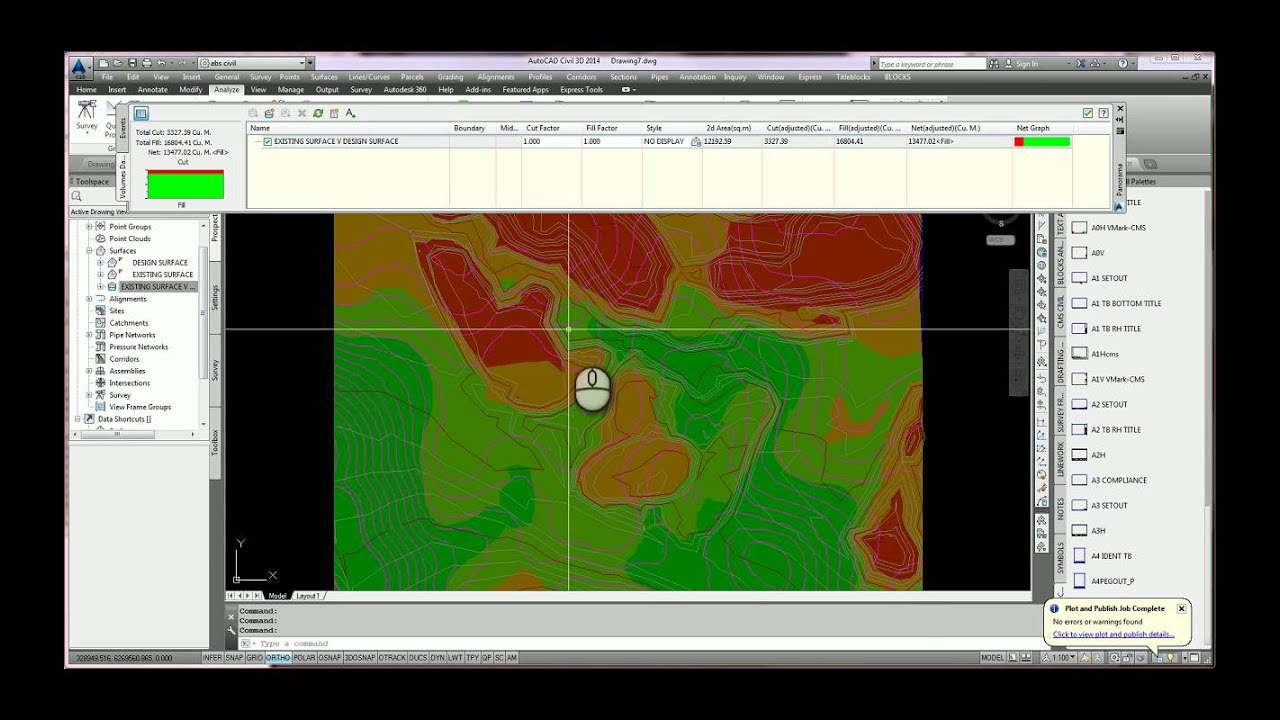1280x720 pixels.
Task: Expand the Alignments tree node
Action: 89,299
